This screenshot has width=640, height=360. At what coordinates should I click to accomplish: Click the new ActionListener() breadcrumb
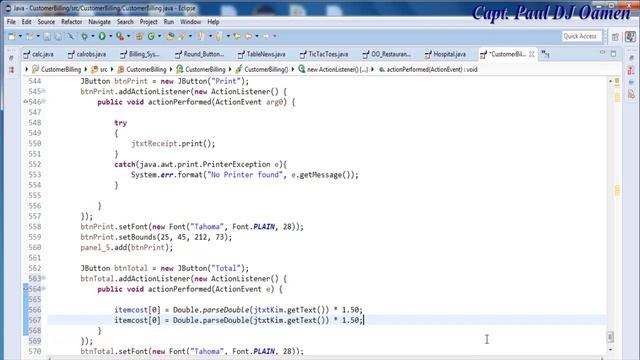coord(333,70)
